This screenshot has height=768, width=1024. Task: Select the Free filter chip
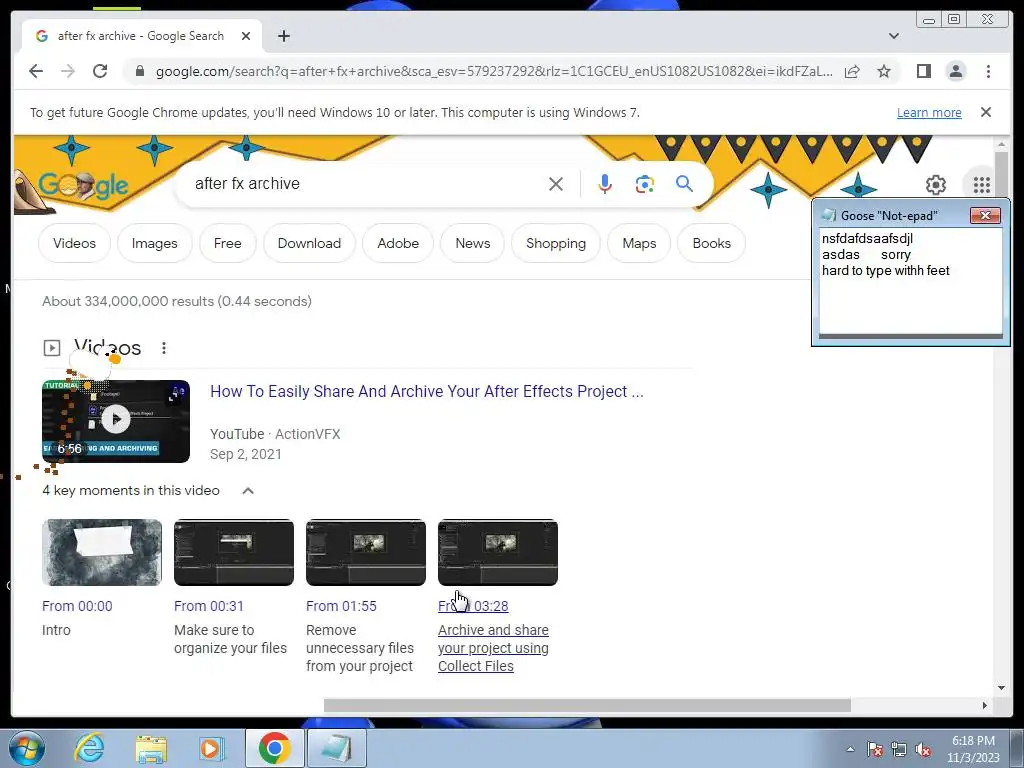pyautogui.click(x=227, y=244)
